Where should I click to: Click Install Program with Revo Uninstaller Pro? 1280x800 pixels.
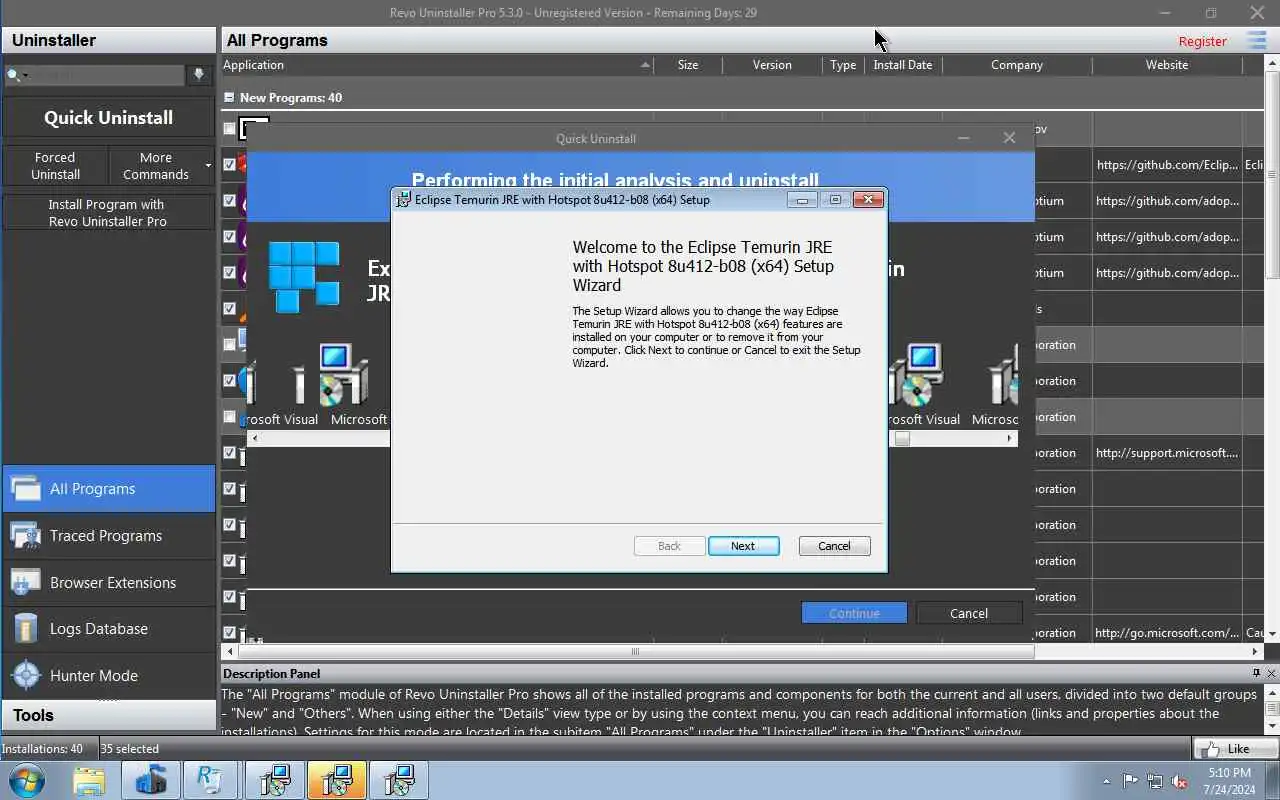point(108,213)
